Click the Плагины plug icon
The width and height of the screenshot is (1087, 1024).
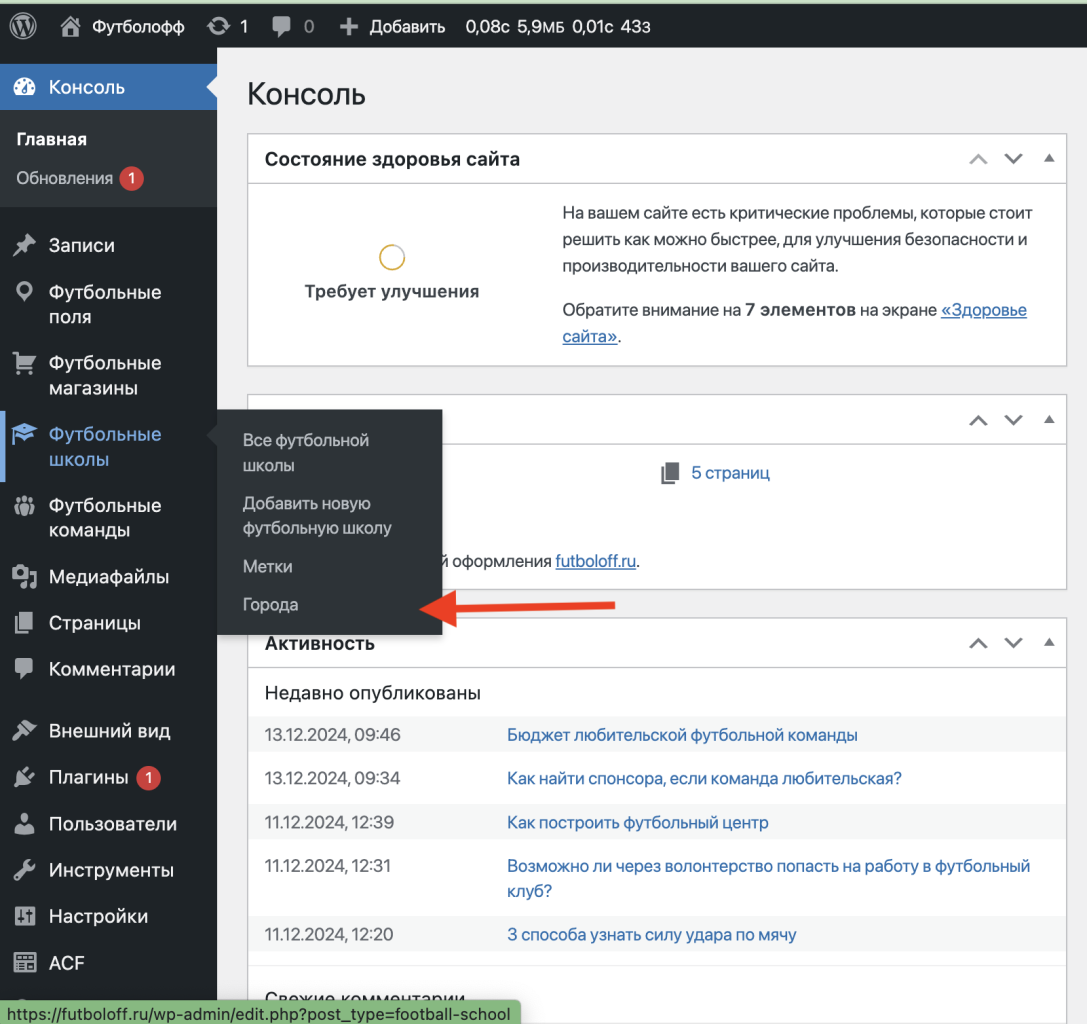point(24,778)
